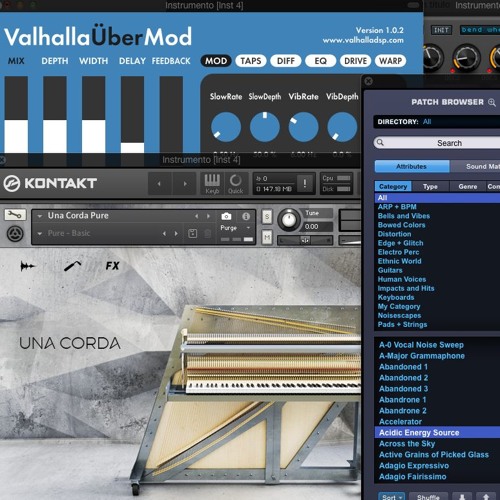Toggle the Mute M button
The width and height of the screenshot is (500, 500).
267,237
